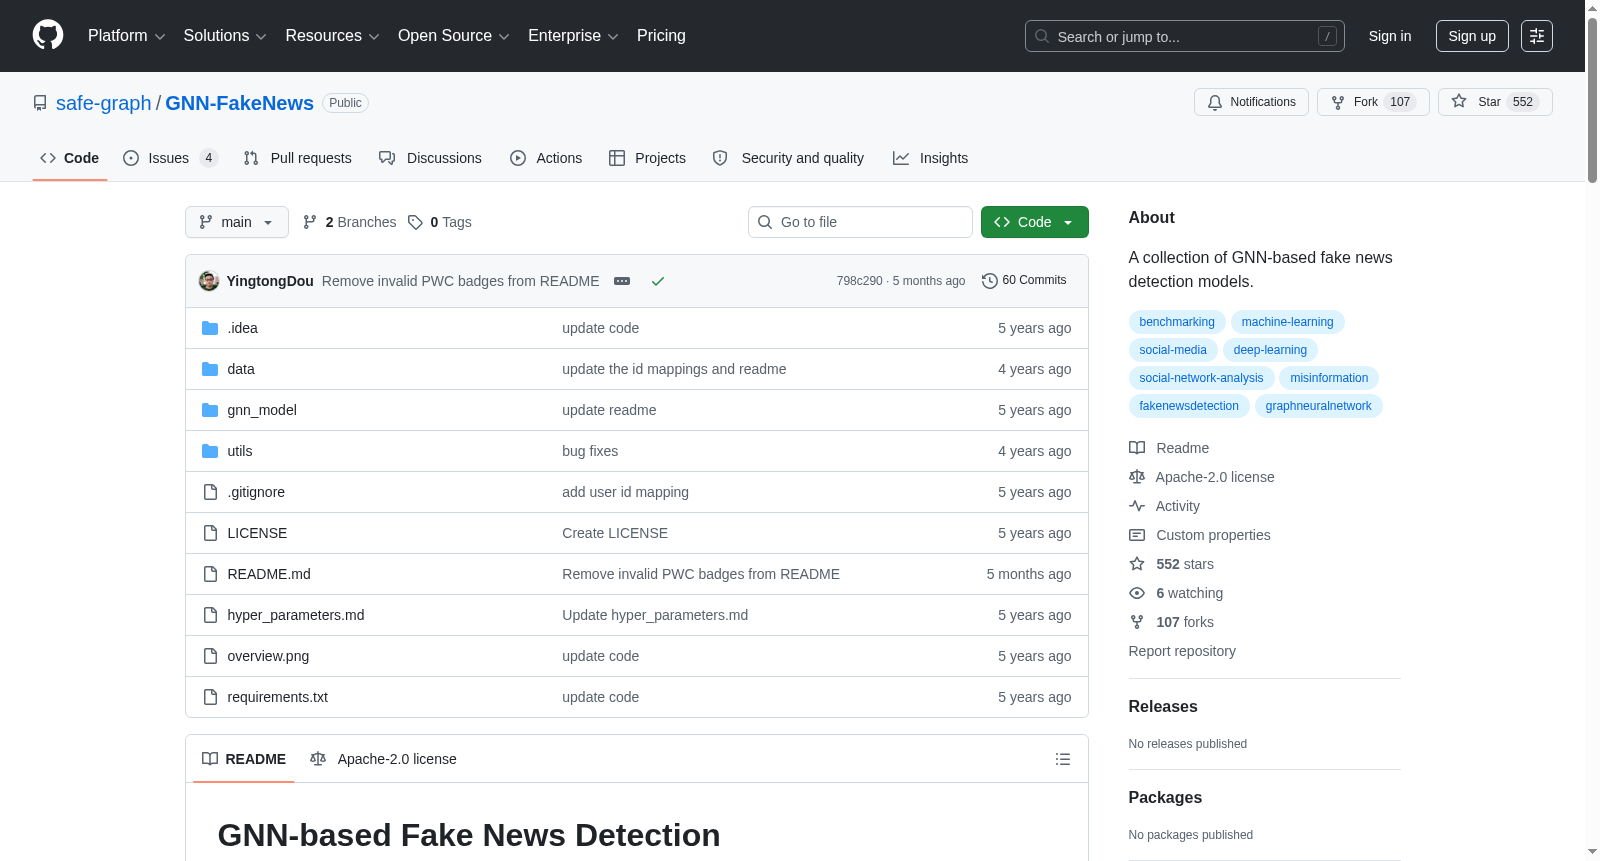This screenshot has height=861, width=1600.
Task: Click the .idea folder icon
Action: coord(210,328)
